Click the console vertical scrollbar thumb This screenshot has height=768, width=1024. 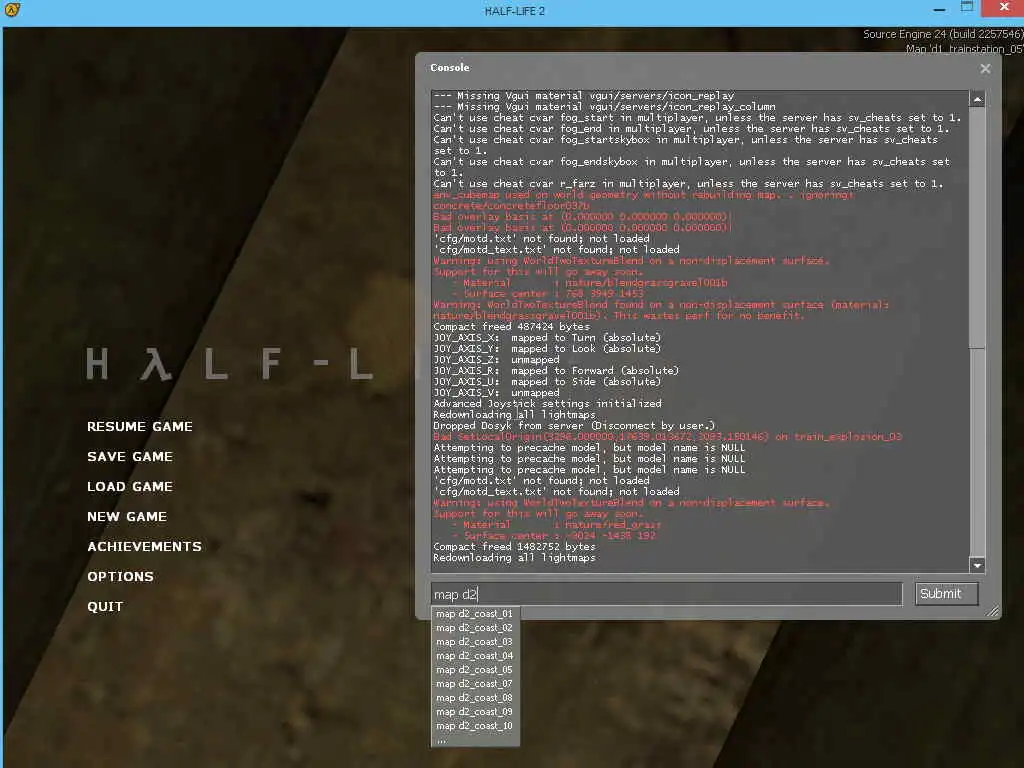point(977,229)
